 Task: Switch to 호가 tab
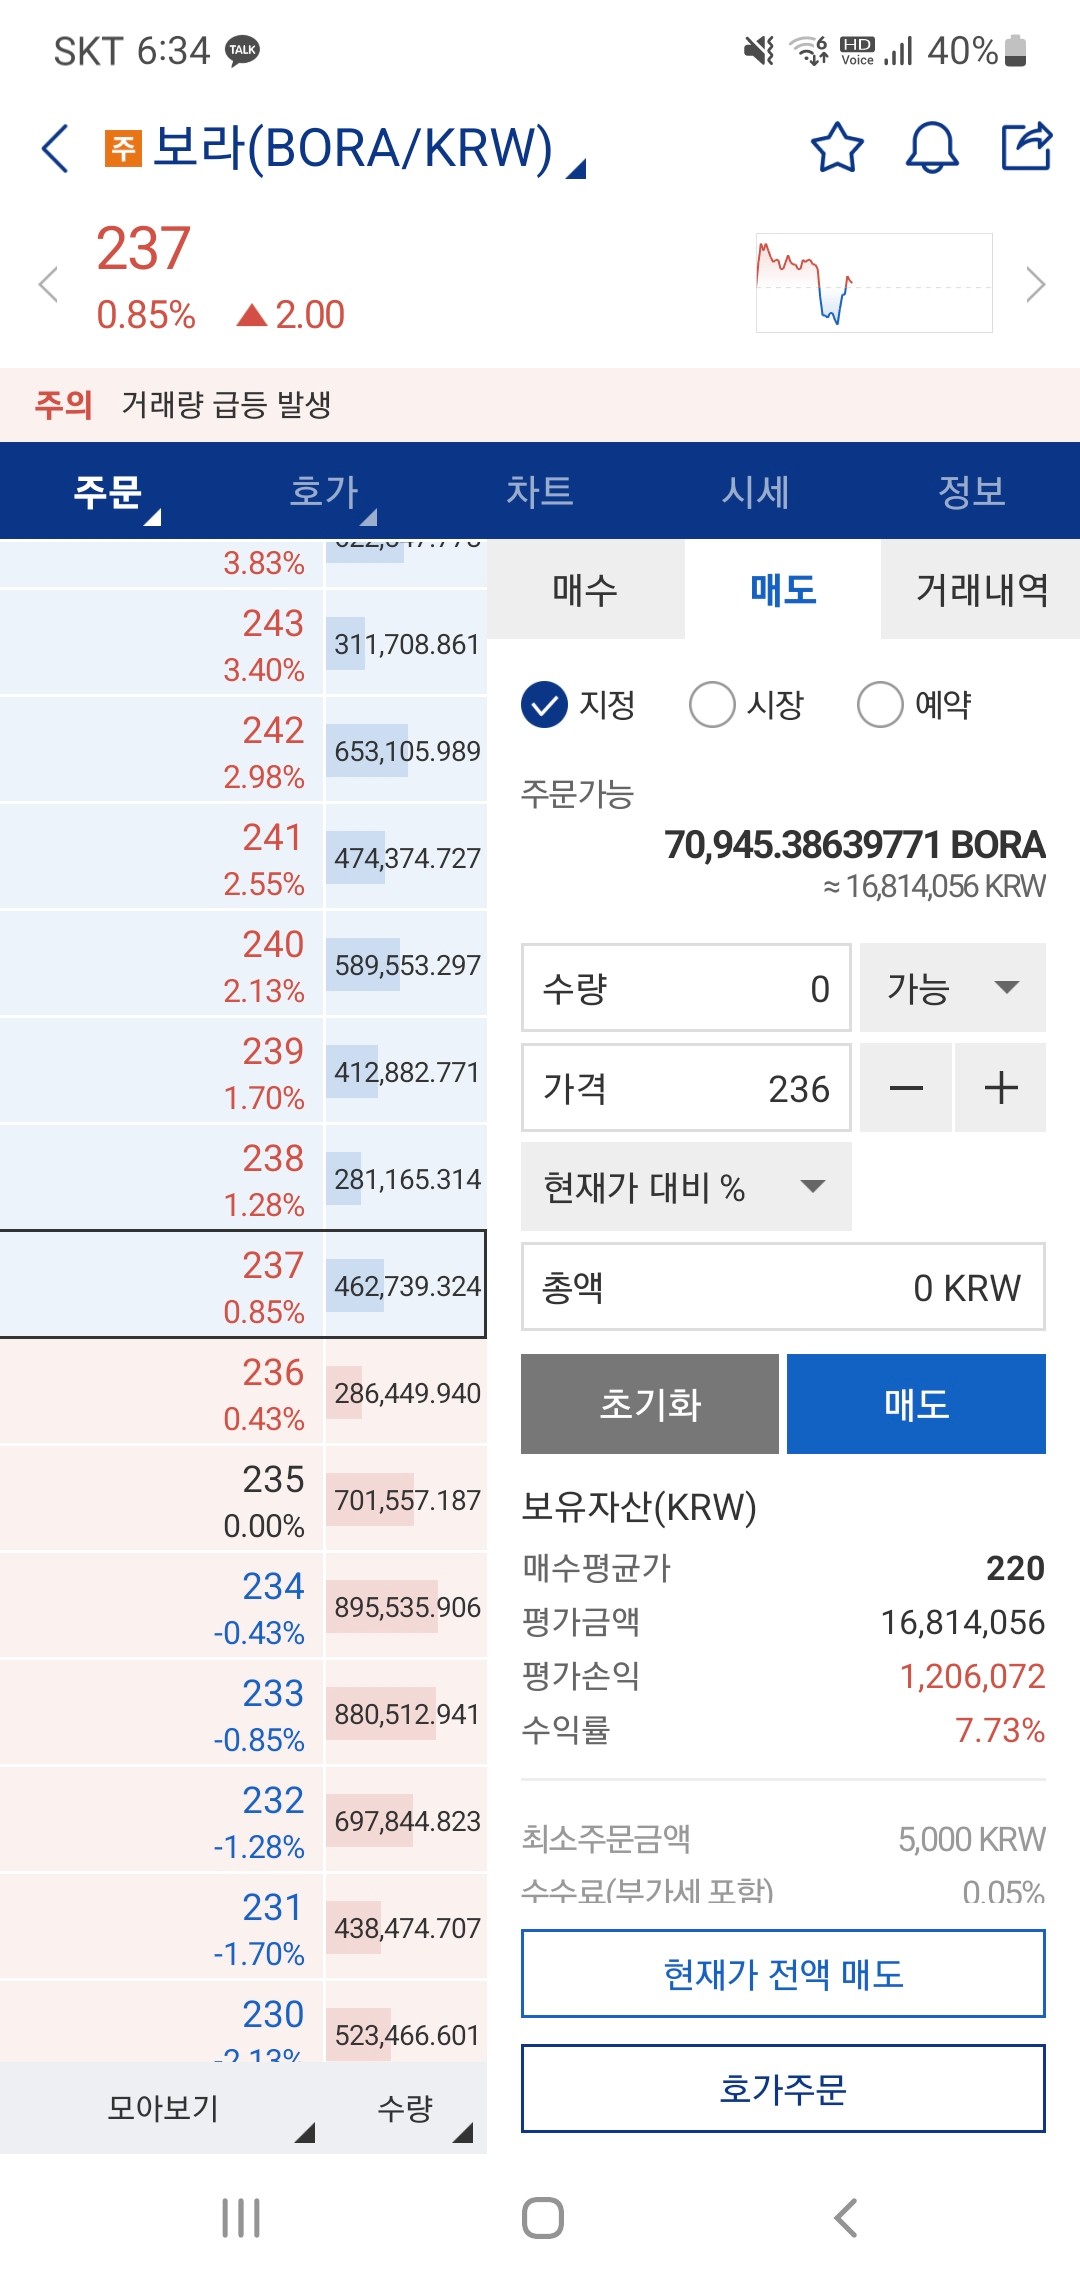(324, 491)
